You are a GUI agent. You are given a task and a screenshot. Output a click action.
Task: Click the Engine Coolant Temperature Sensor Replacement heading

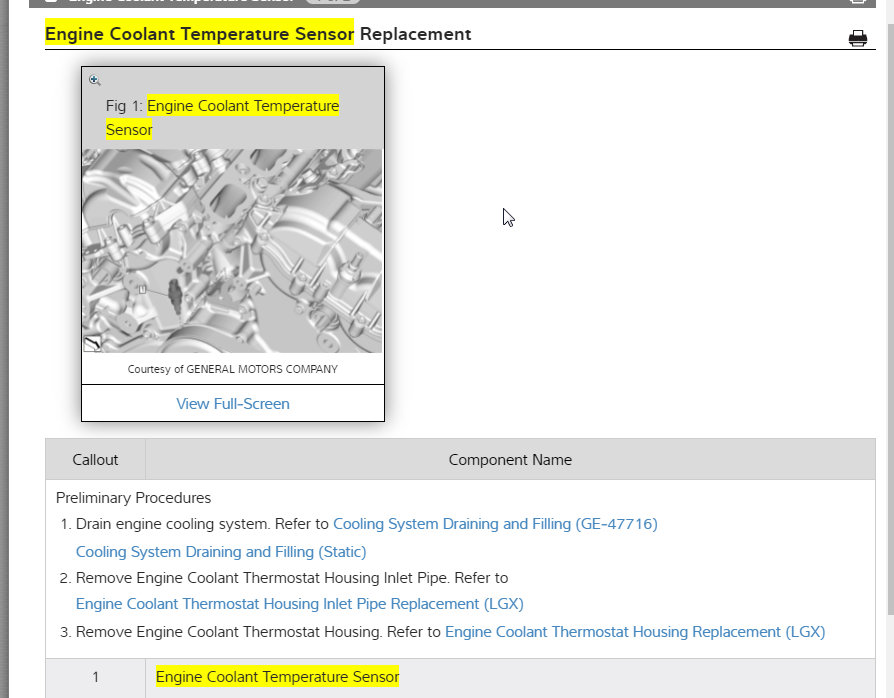(x=258, y=34)
